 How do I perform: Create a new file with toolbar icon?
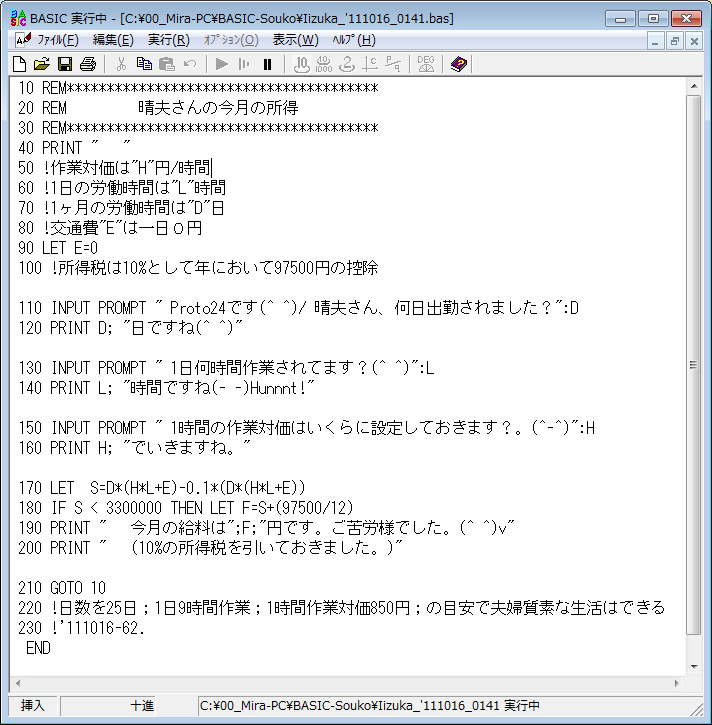(x=19, y=64)
